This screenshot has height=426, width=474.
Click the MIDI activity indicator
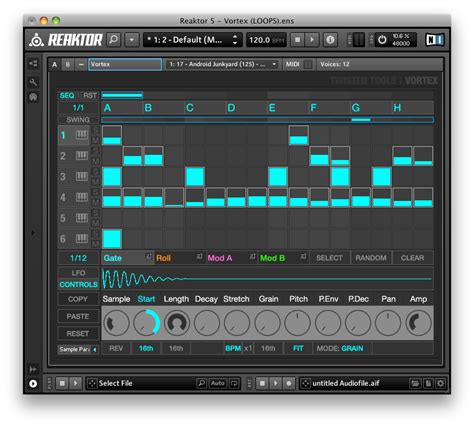click(x=308, y=64)
